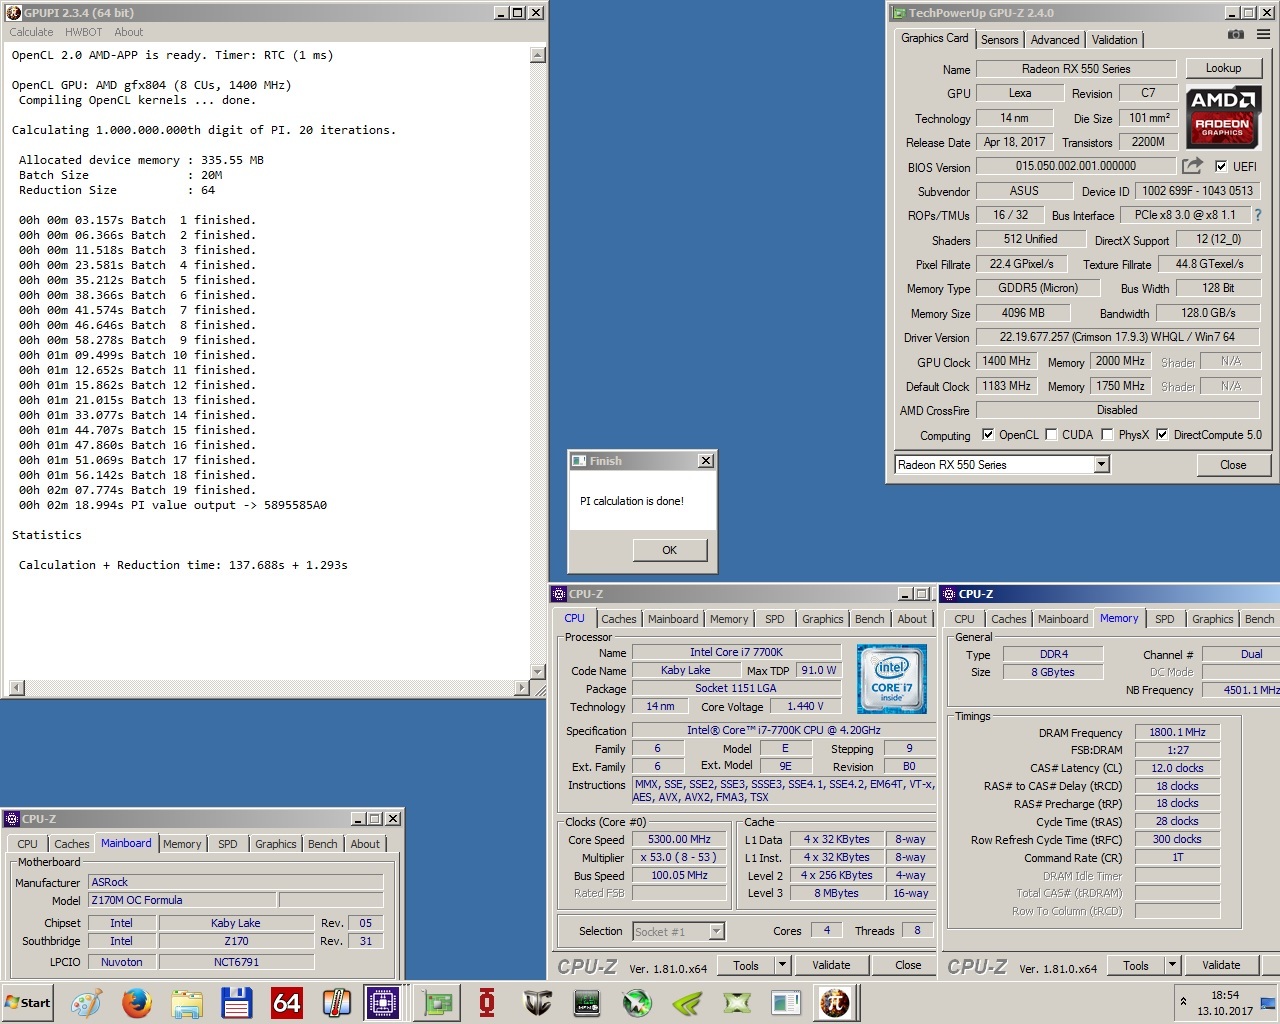The height and width of the screenshot is (1024, 1280).
Task: Switch to CPU-Z purple chip taskbar icon
Action: tap(383, 1002)
